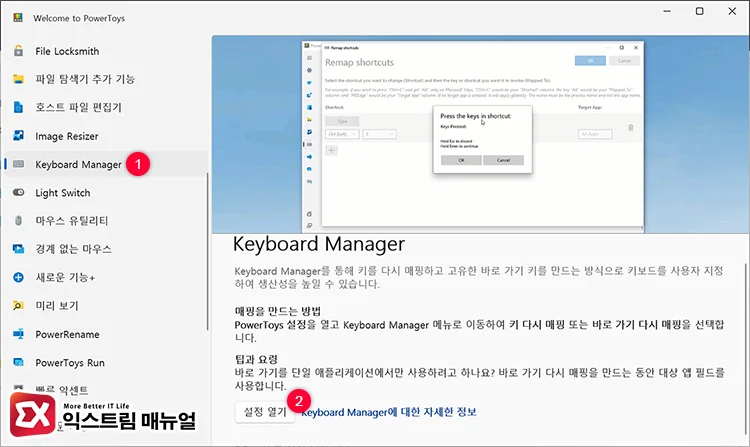Image resolution: width=750 pixels, height=447 pixels.
Task: Click the Light Switch toggle icon
Action: [18, 192]
